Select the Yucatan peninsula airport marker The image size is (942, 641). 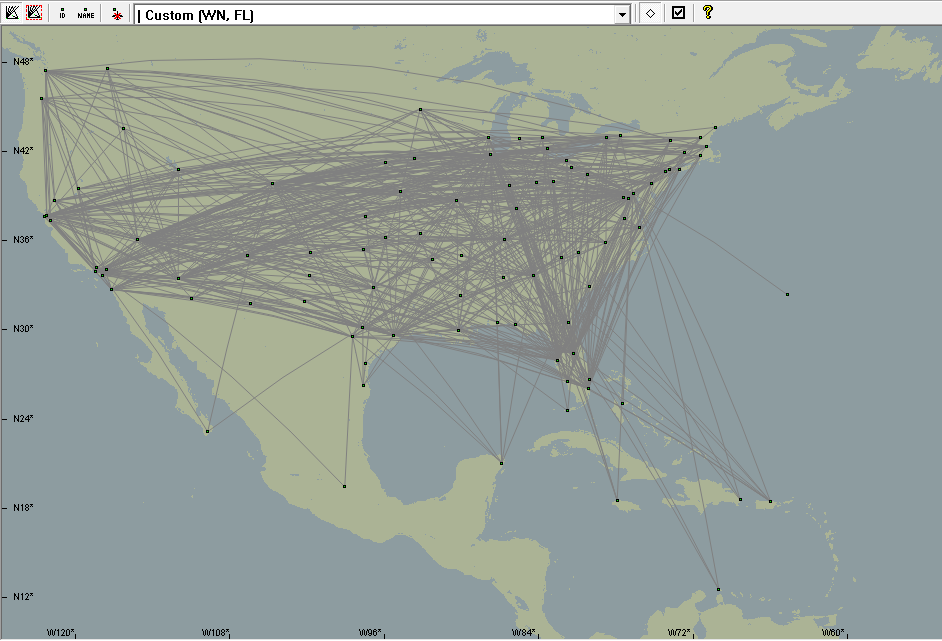click(x=502, y=463)
